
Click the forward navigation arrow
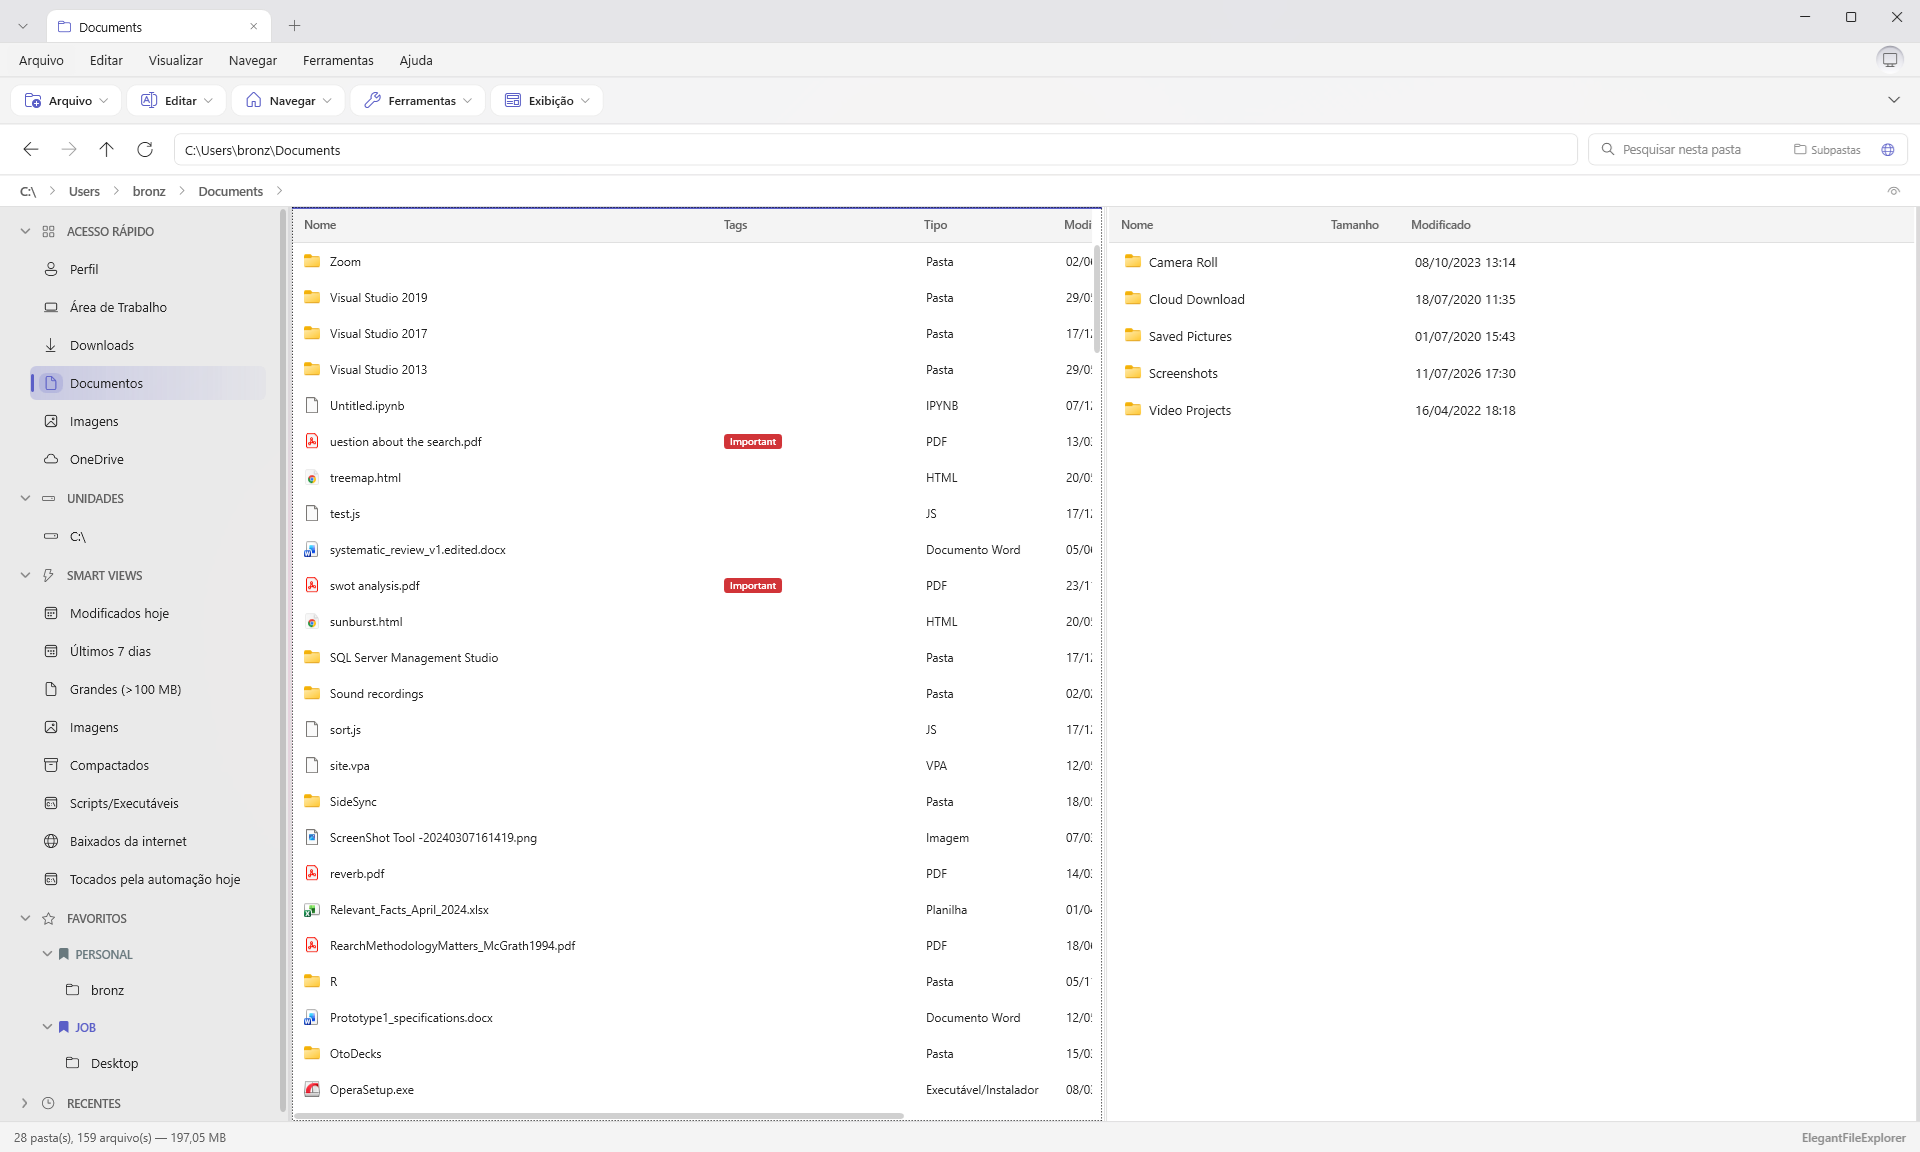[x=69, y=149]
